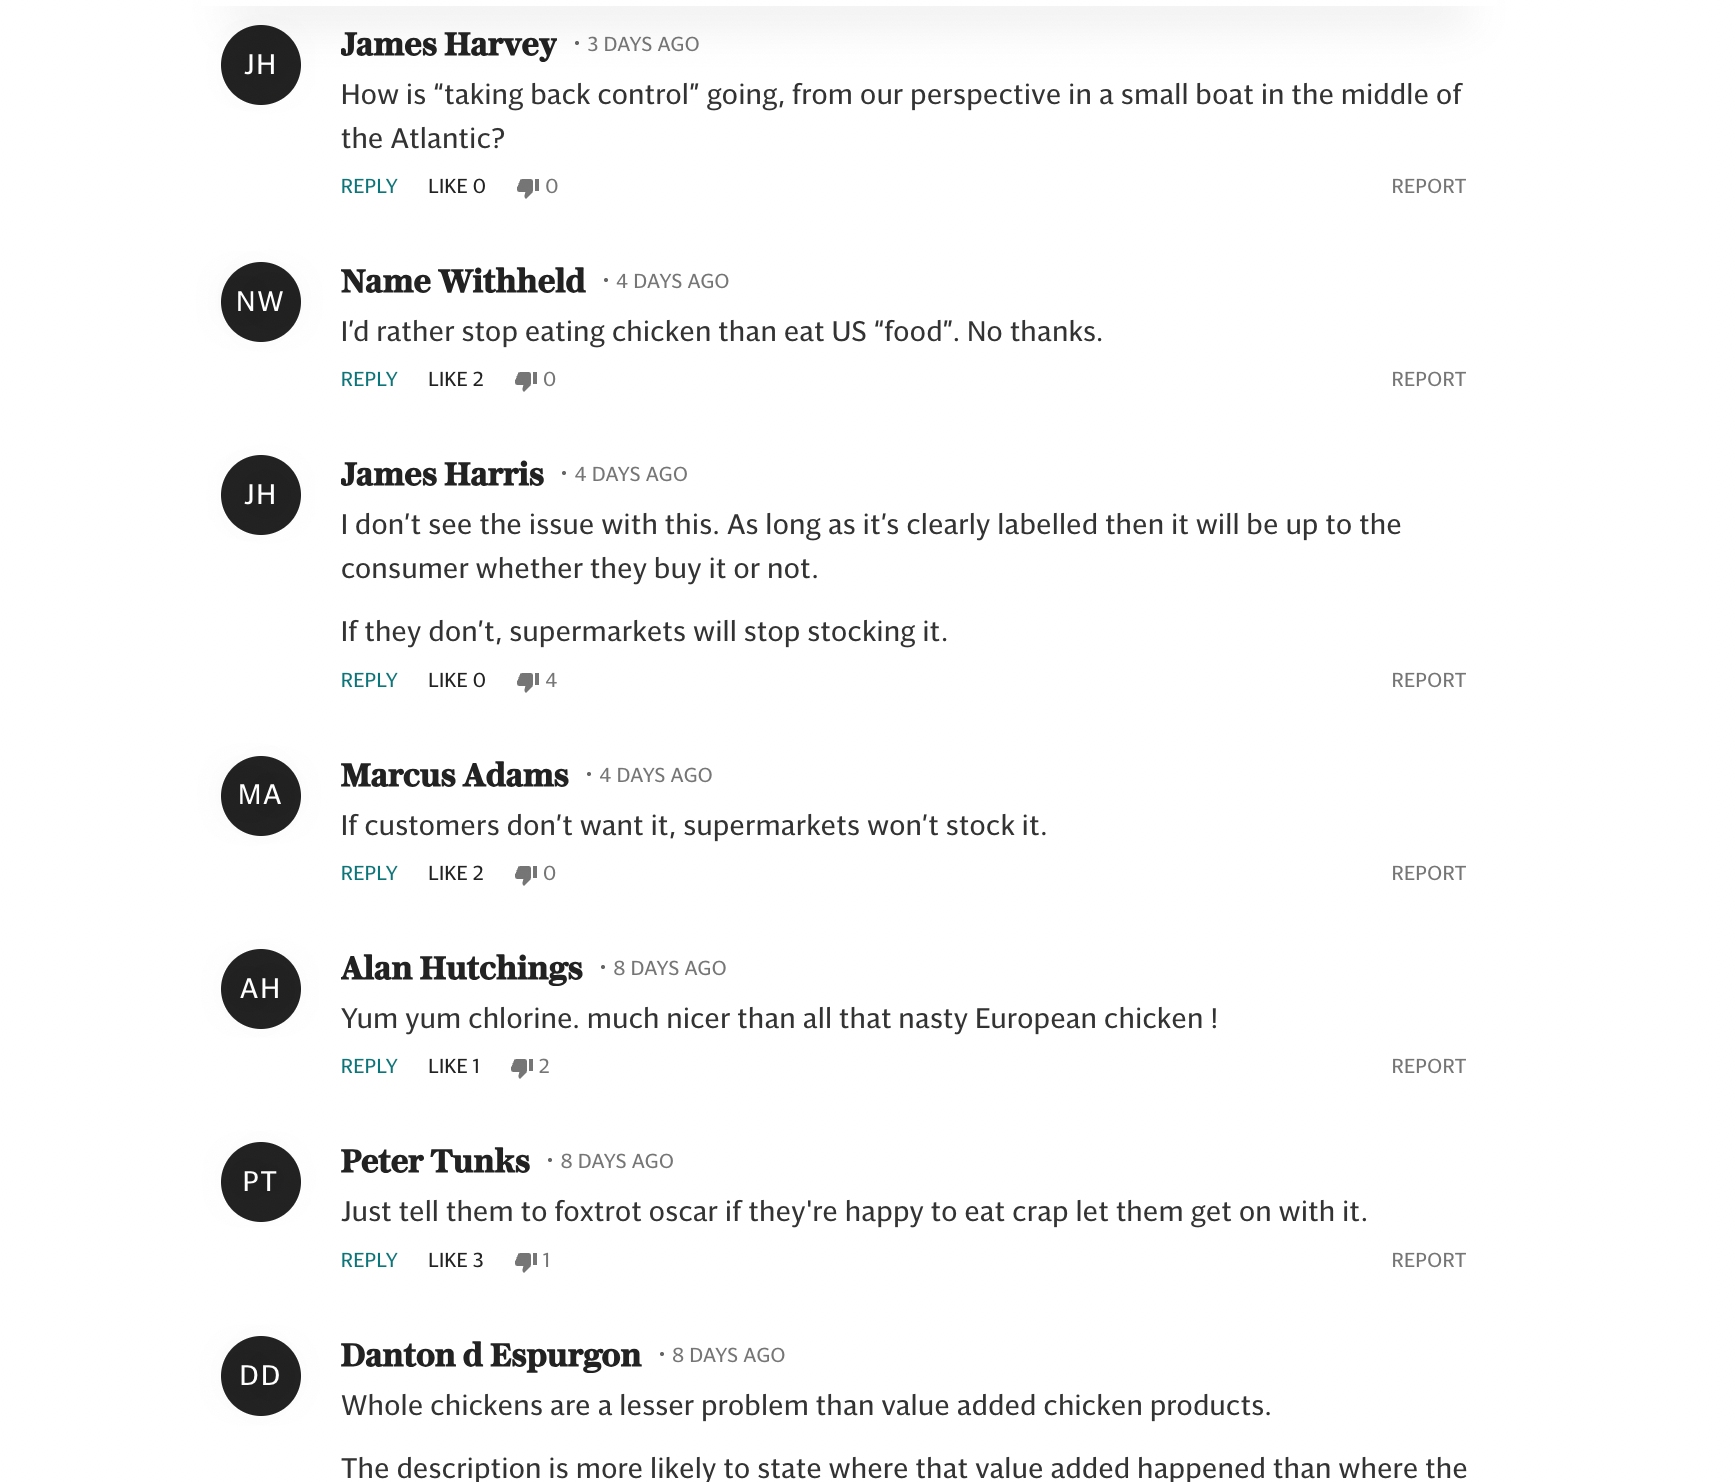
Task: Report James Harris's comment
Action: pyautogui.click(x=1427, y=681)
